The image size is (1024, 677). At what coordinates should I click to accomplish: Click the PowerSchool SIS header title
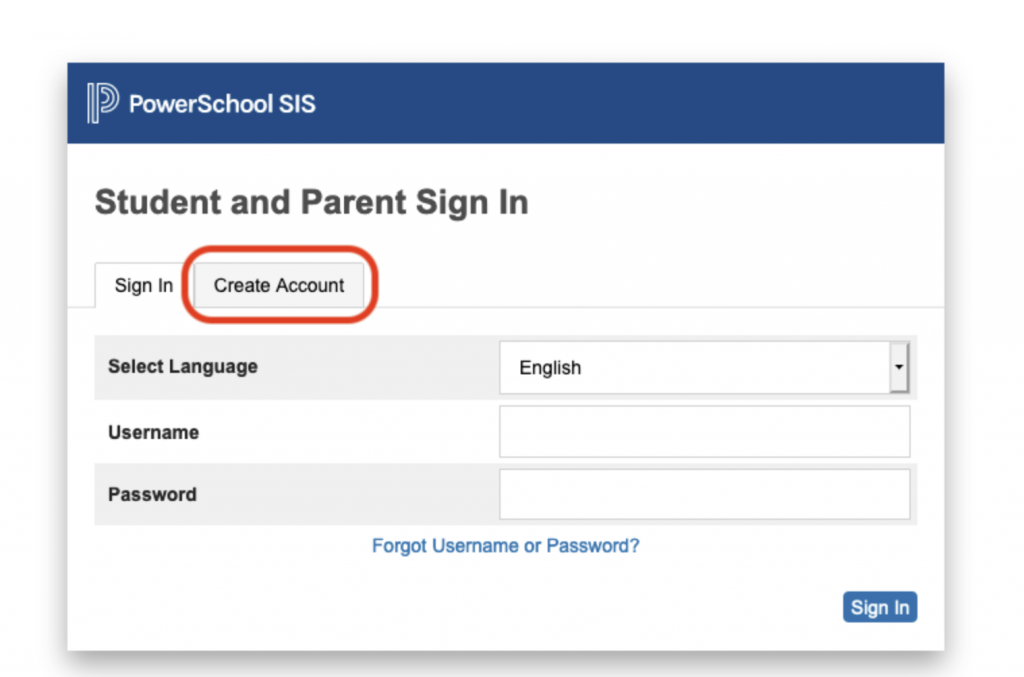tap(222, 104)
